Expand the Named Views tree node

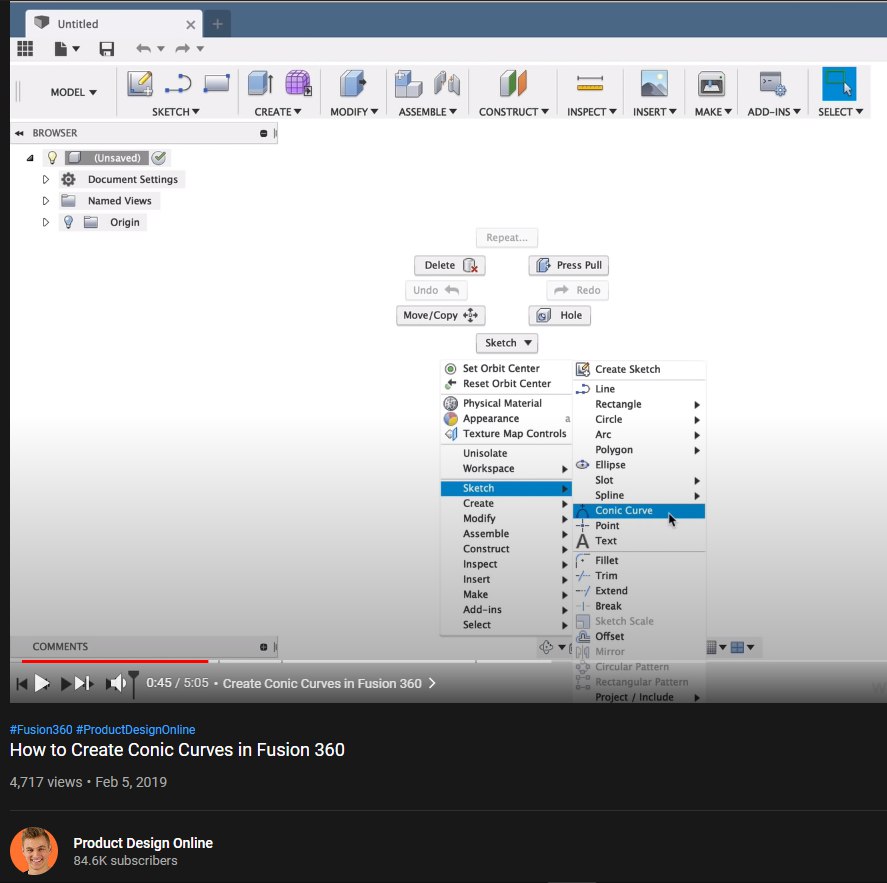(x=46, y=201)
